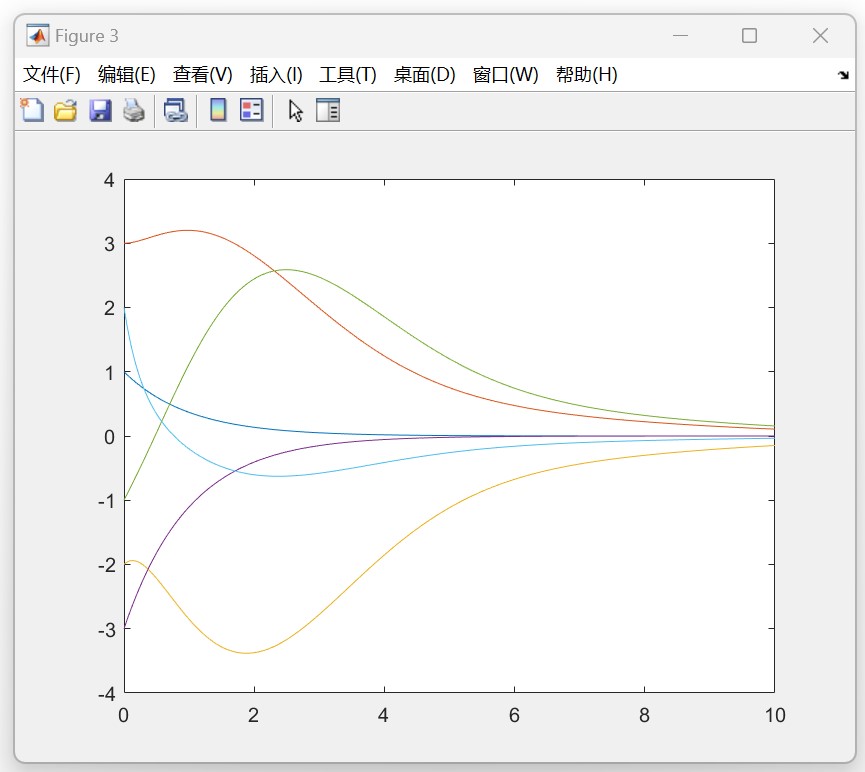Create a new figure with the toolbar icon
The height and width of the screenshot is (772, 865).
(32, 110)
